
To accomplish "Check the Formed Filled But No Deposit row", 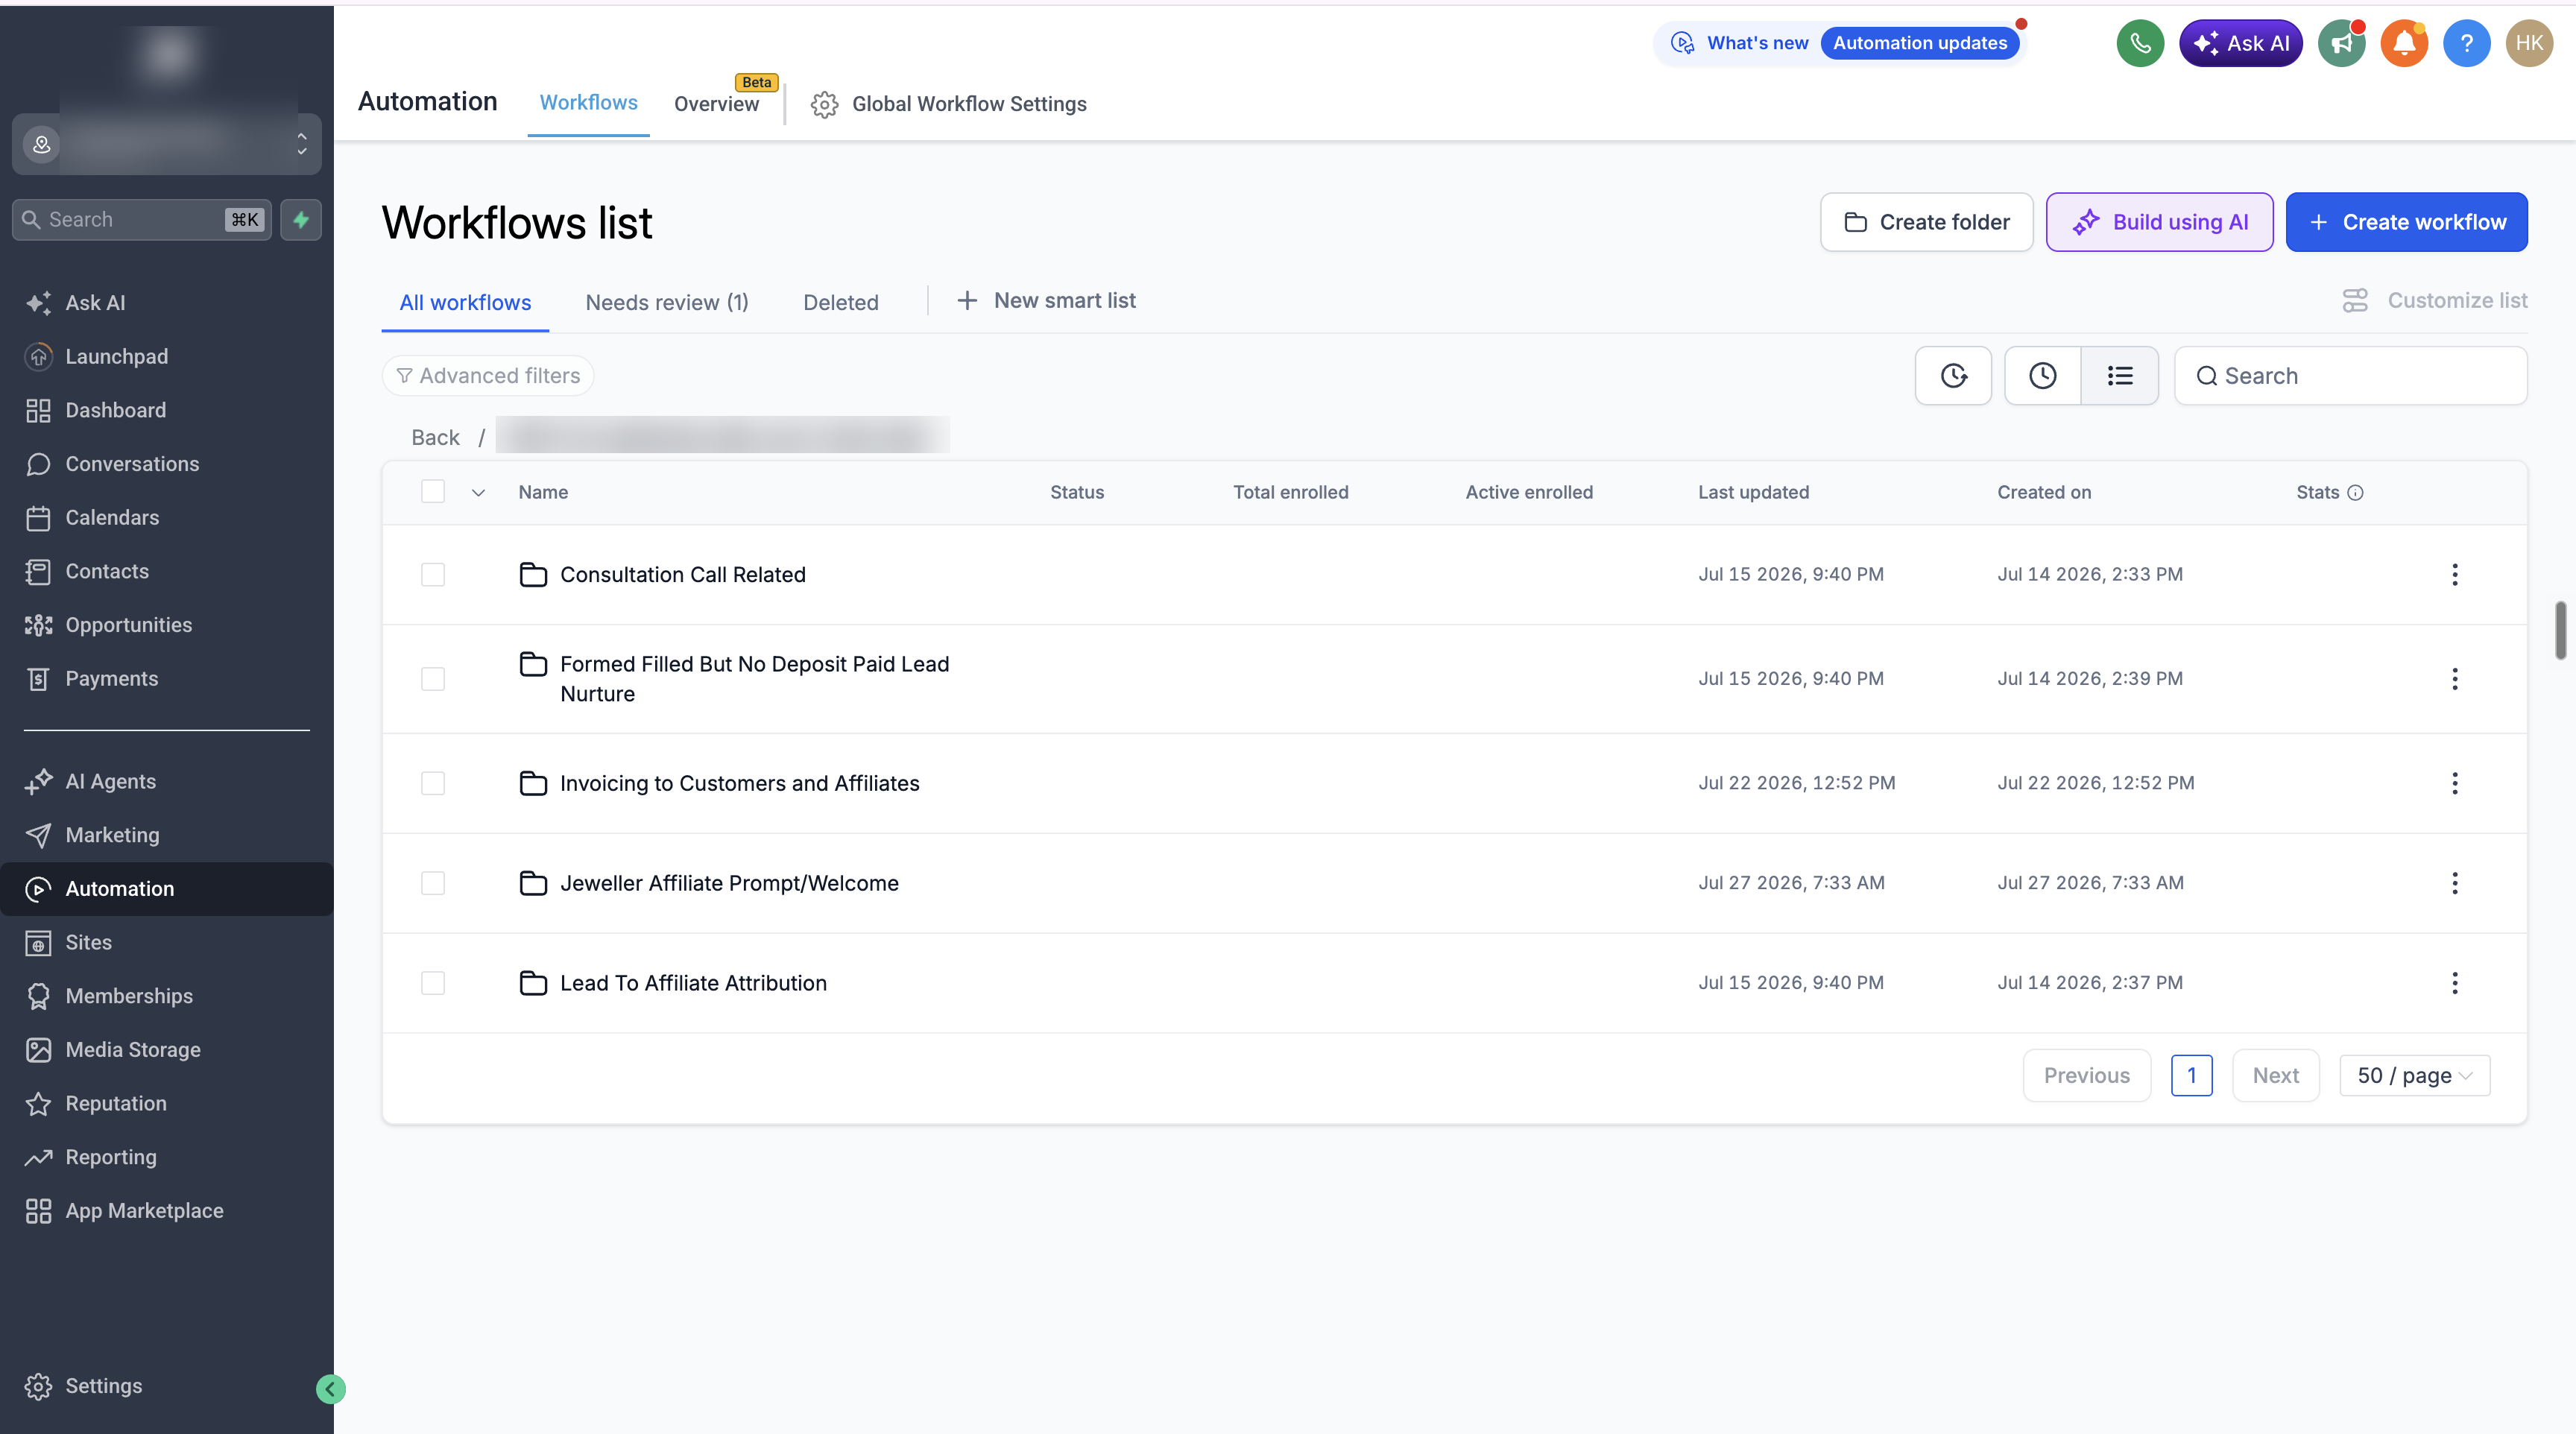I will [433, 679].
